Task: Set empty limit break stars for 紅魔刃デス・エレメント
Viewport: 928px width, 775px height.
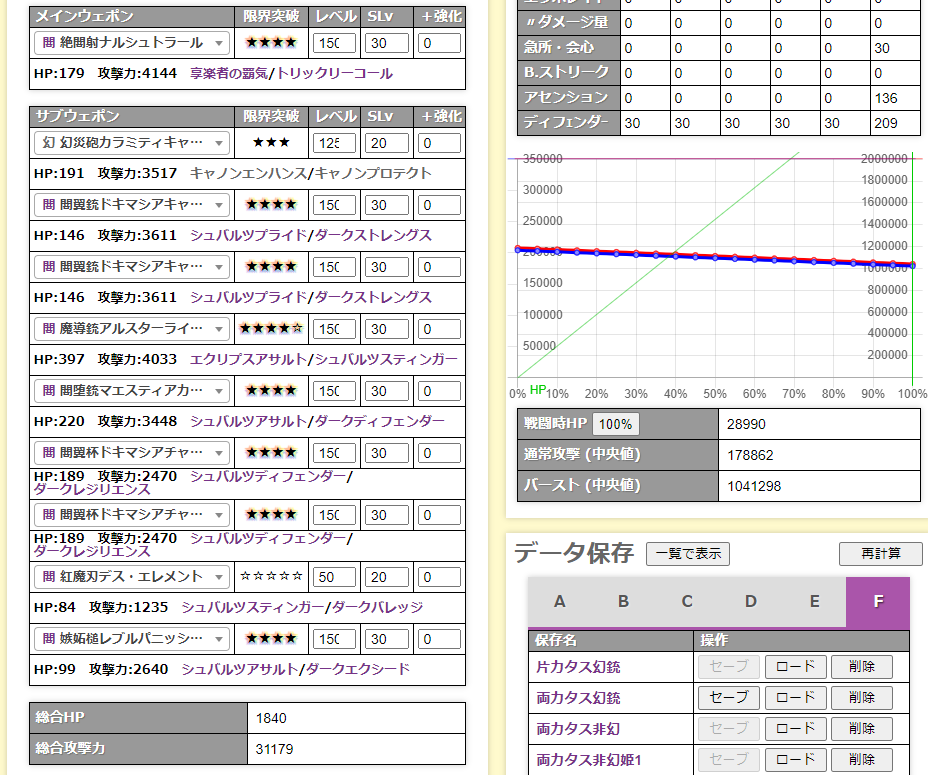Action: pos(271,576)
